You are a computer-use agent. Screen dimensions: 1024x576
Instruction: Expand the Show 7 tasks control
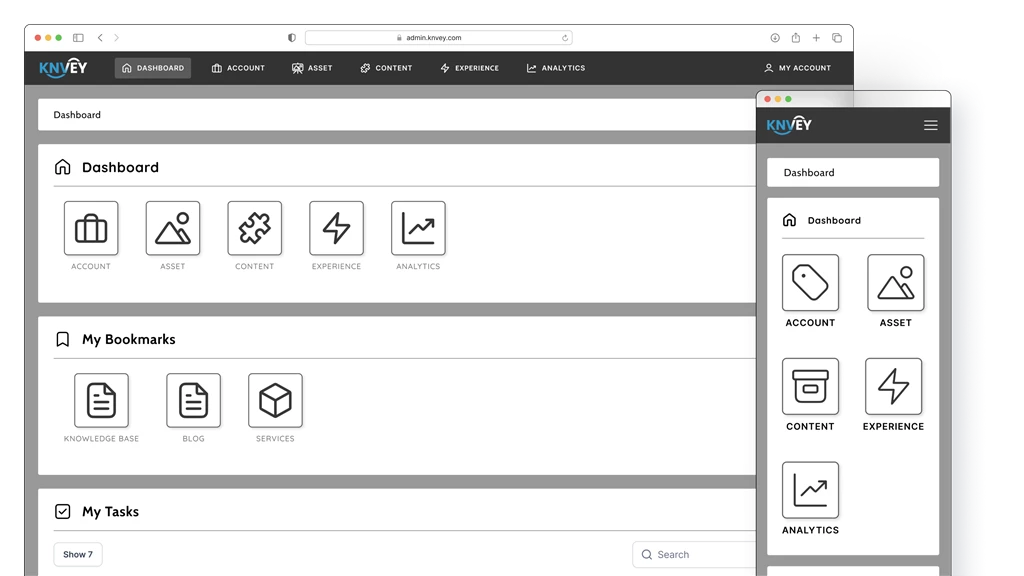click(77, 554)
